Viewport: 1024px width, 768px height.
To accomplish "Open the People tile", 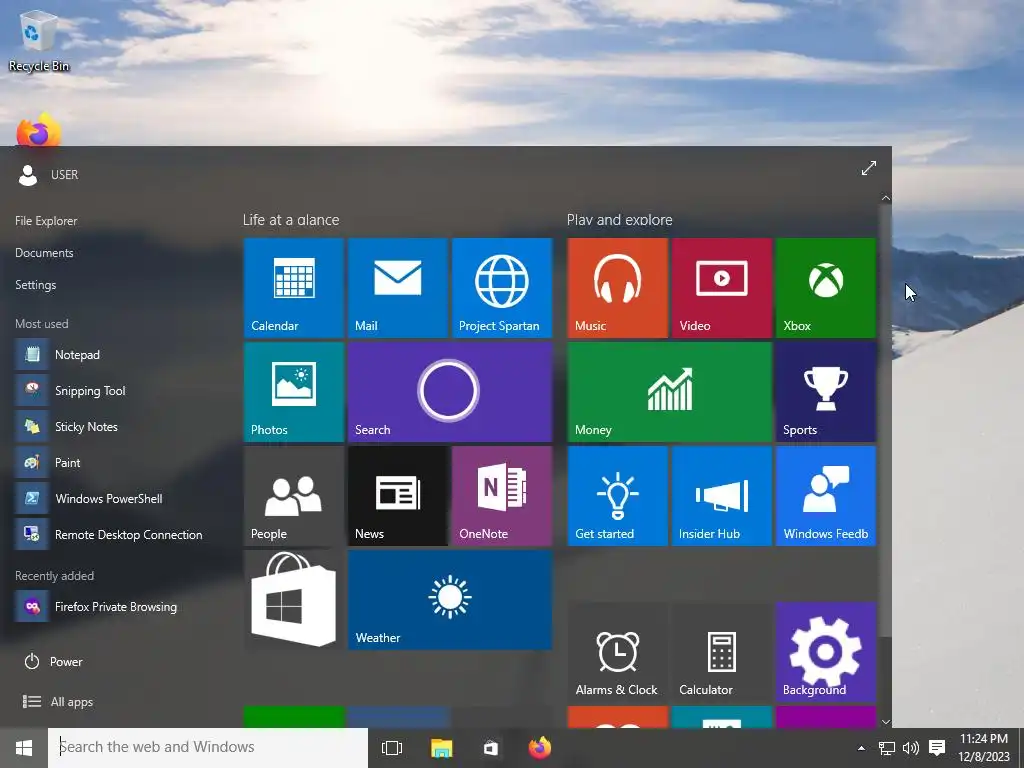I will pyautogui.click(x=293, y=496).
